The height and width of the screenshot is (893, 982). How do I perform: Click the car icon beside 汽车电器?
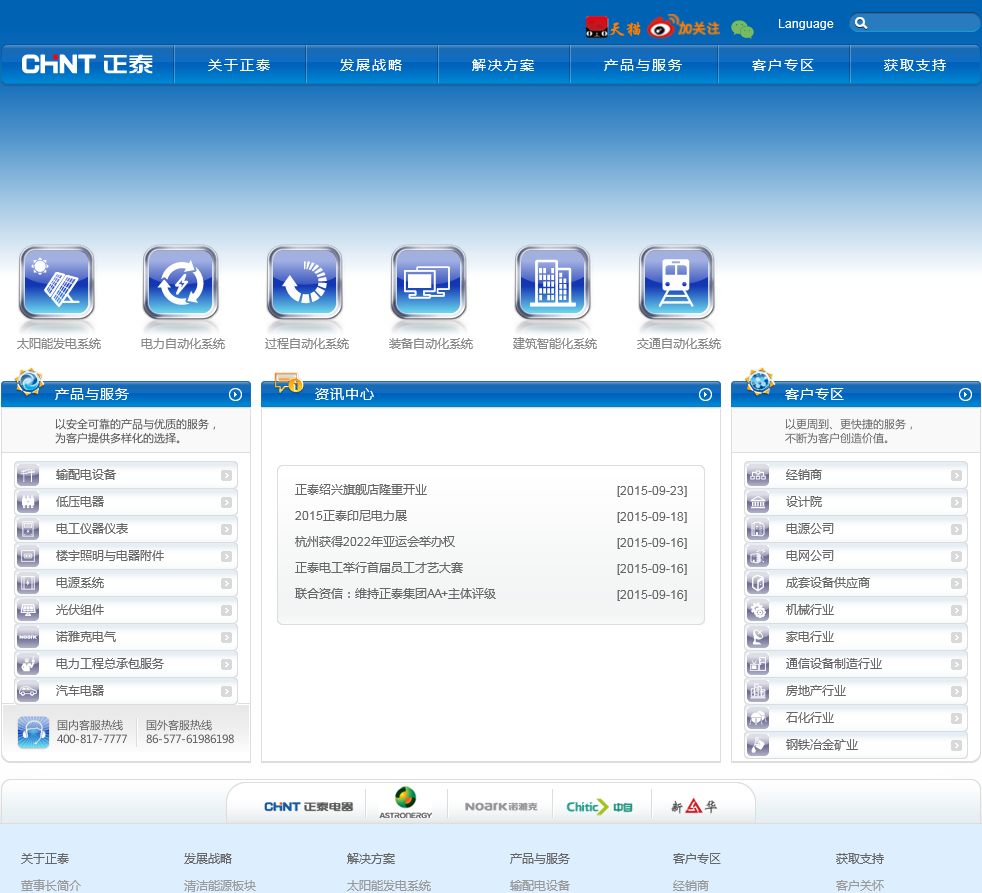28,691
